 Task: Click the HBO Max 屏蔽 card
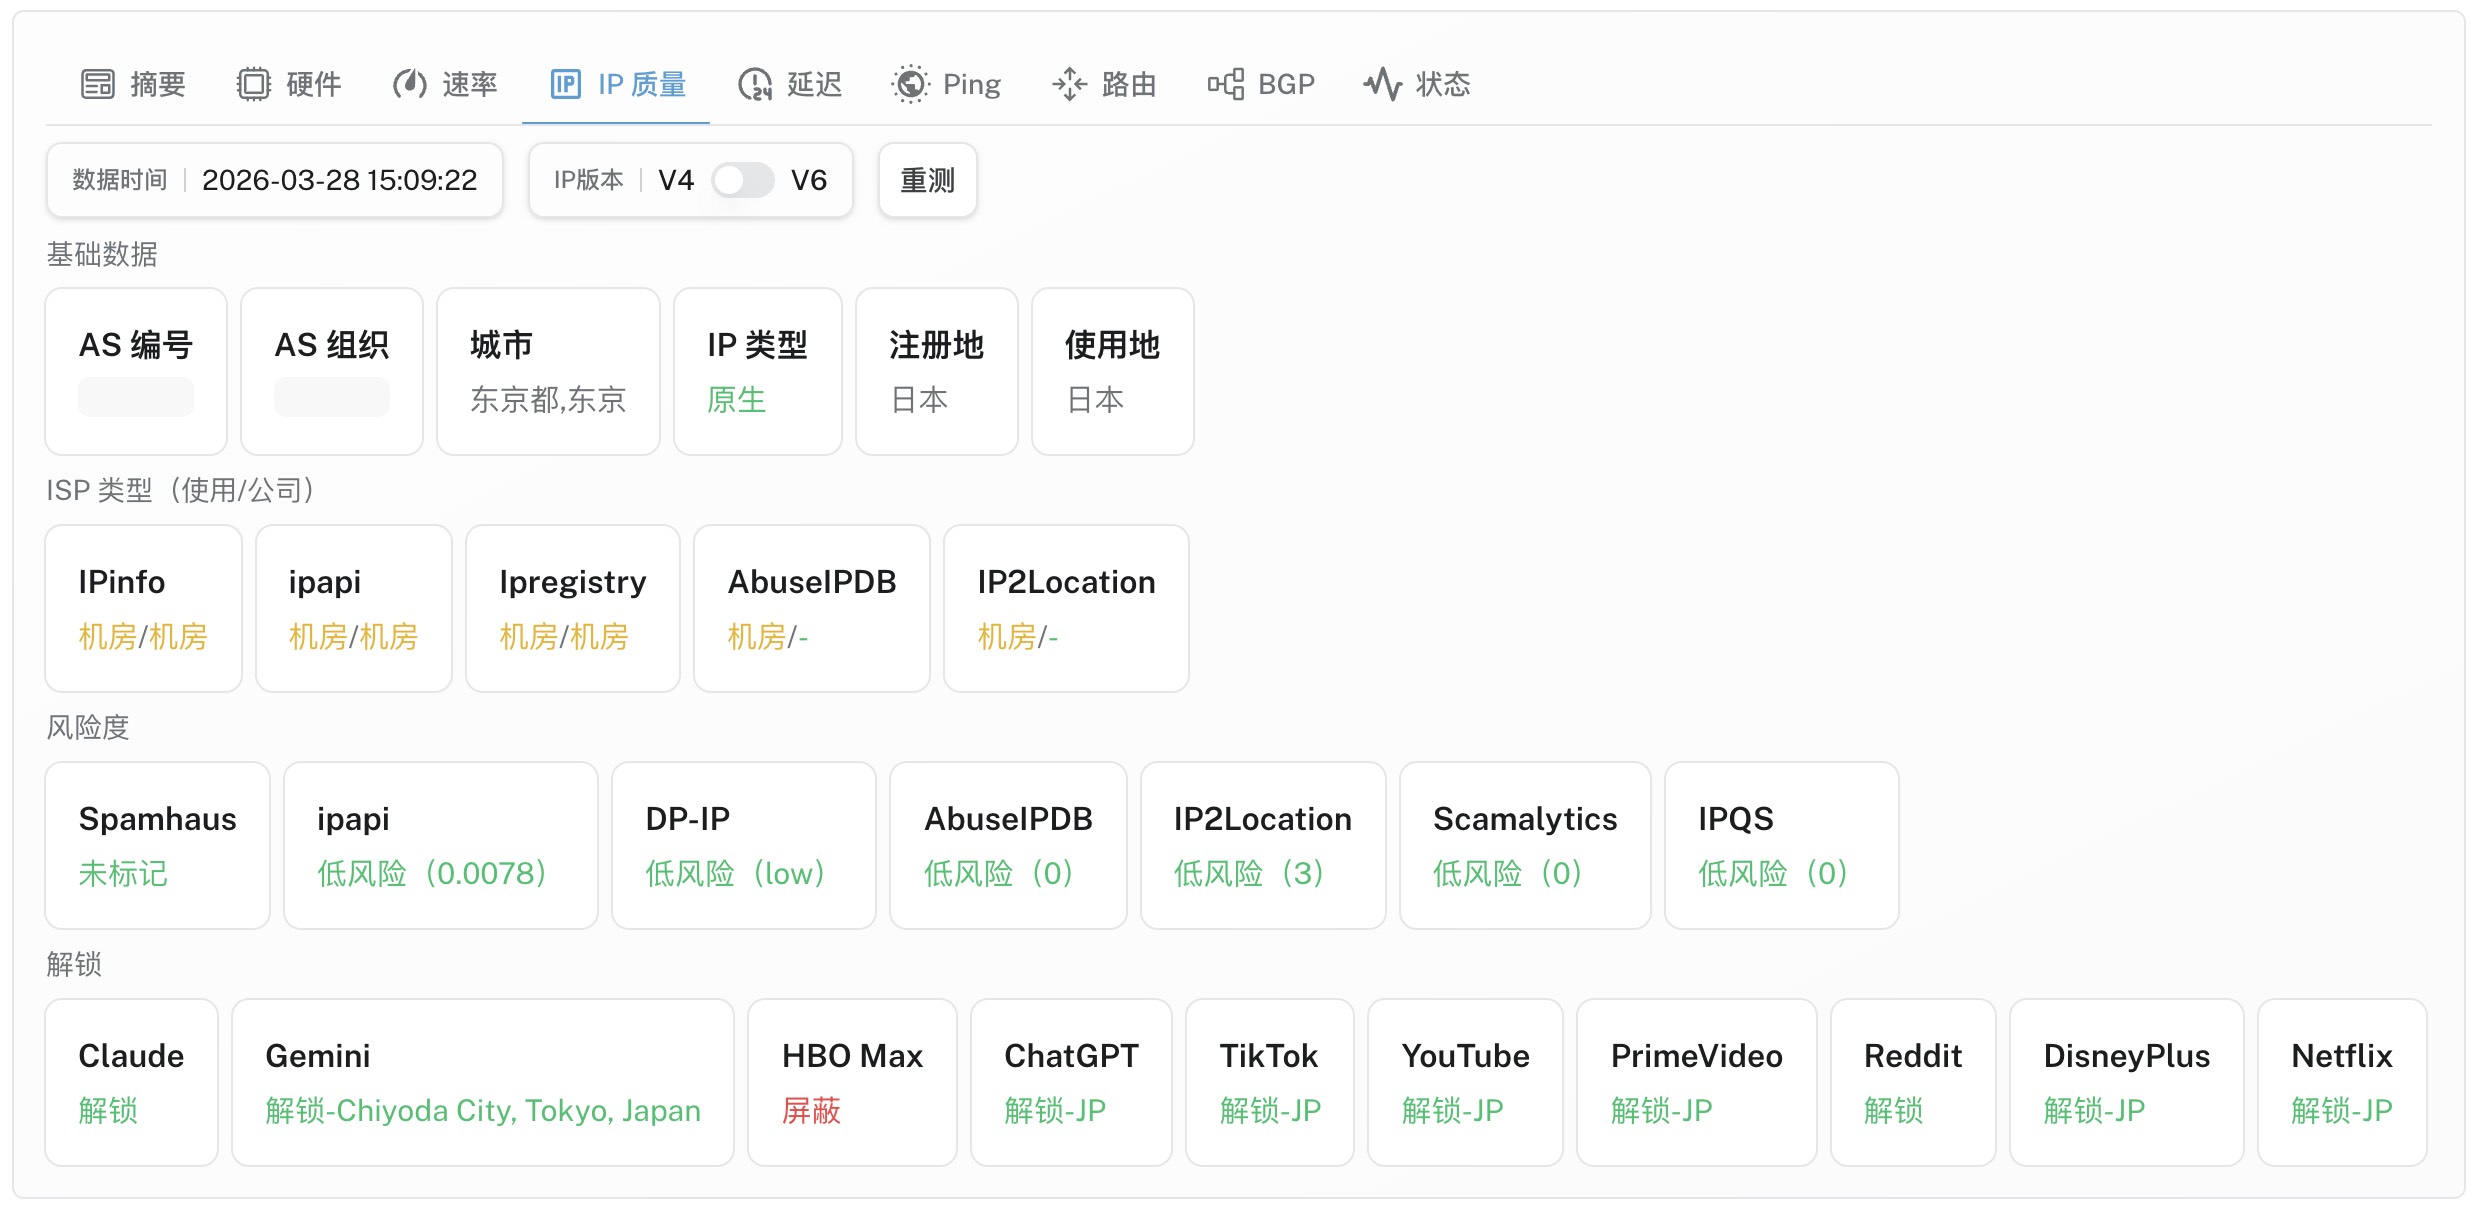[x=852, y=1083]
